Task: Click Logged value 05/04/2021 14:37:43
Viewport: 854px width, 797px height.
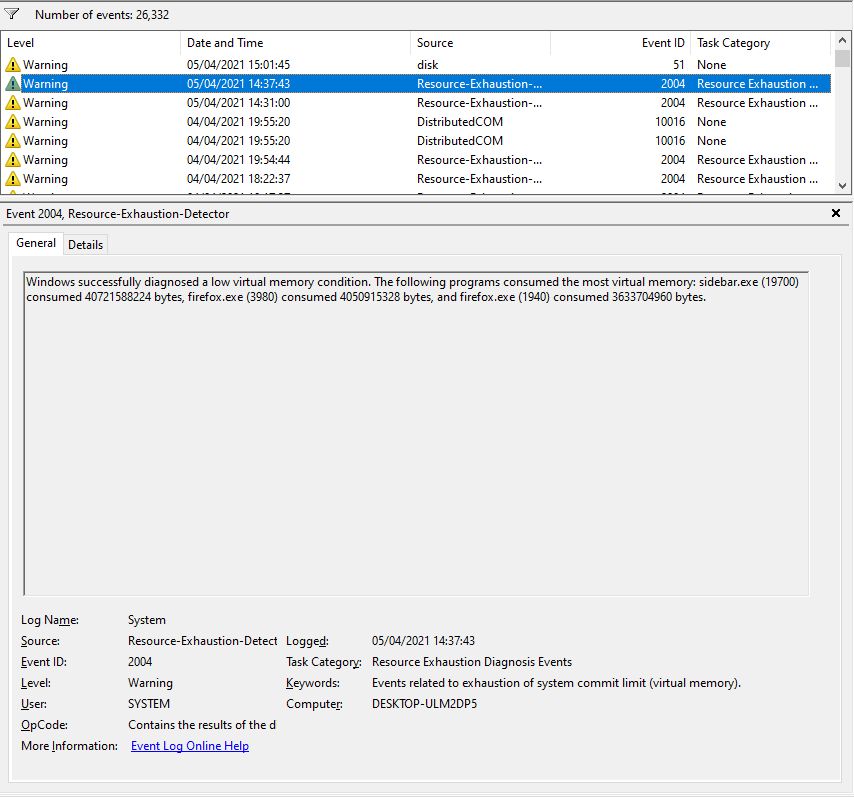Action: pyautogui.click(x=423, y=641)
